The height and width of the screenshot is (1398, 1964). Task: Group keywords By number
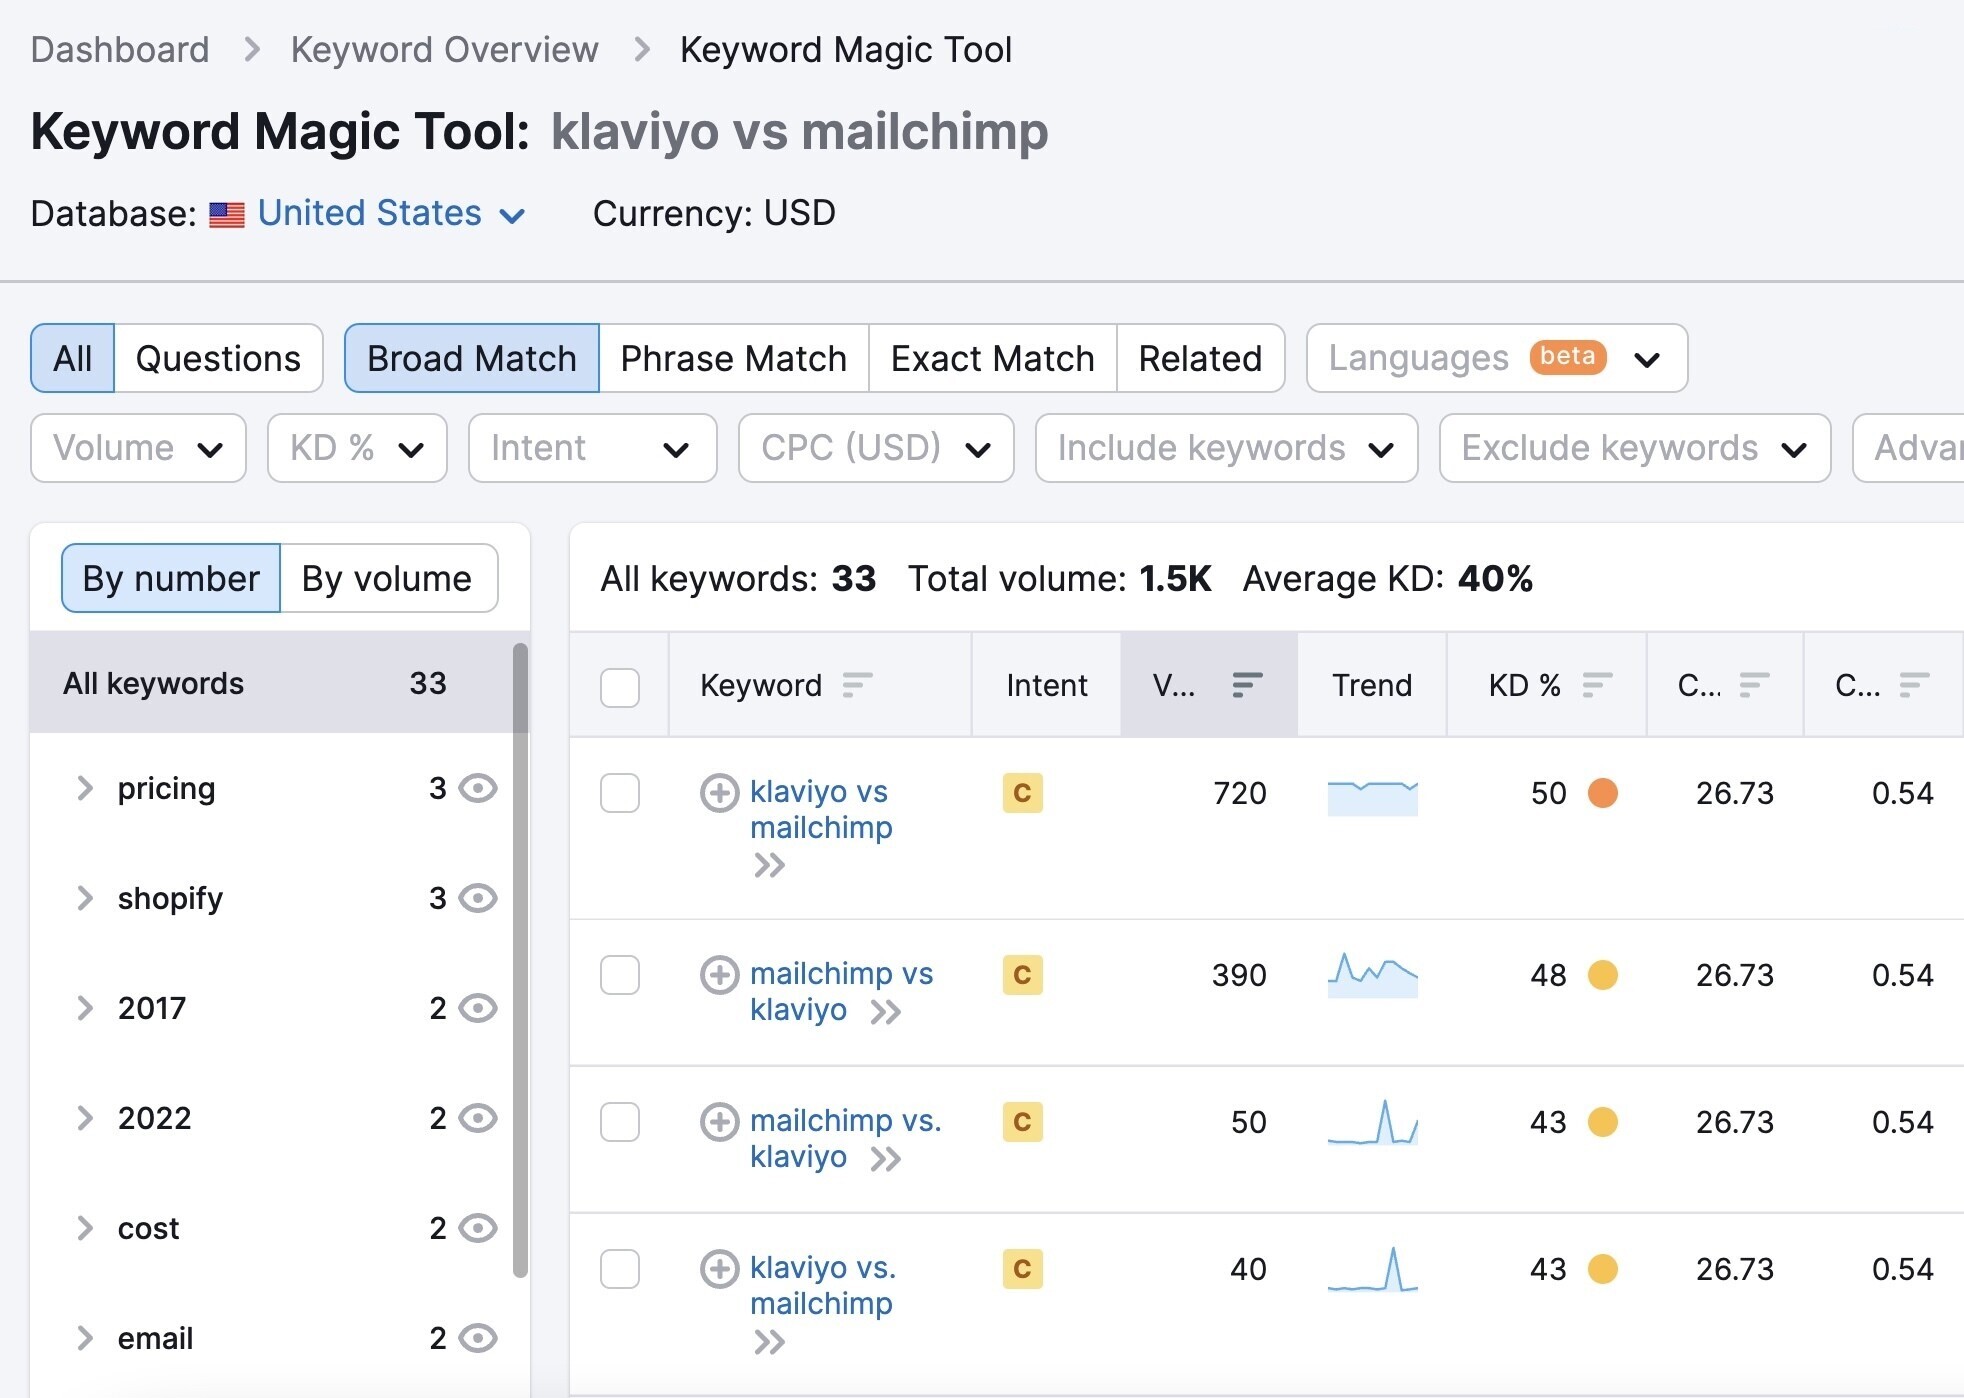pyautogui.click(x=171, y=578)
